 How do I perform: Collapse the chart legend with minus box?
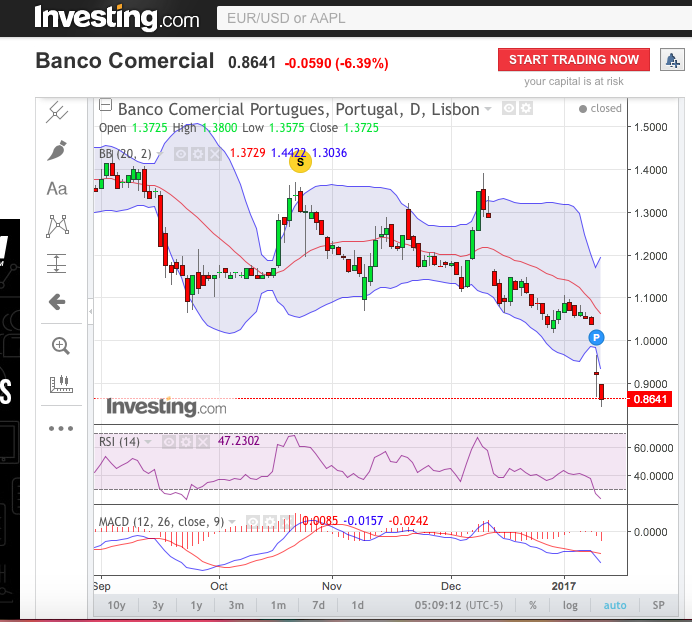coord(105,105)
